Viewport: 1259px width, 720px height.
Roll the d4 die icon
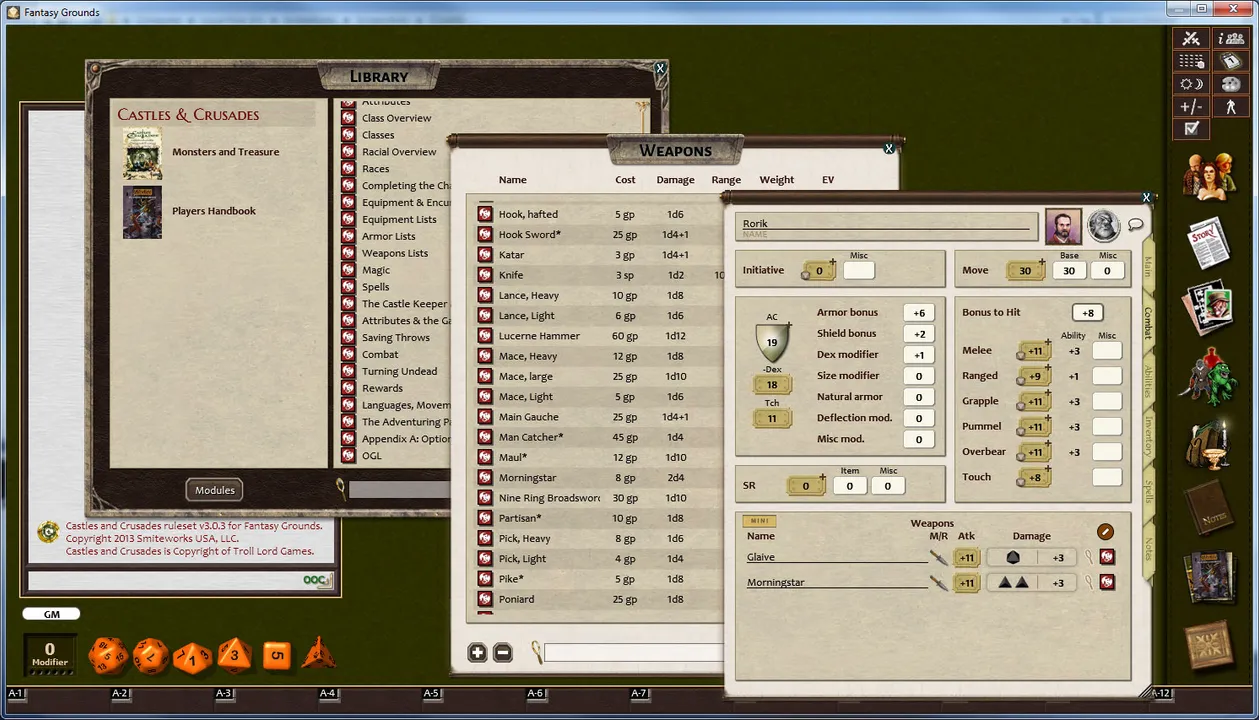[x=319, y=653]
